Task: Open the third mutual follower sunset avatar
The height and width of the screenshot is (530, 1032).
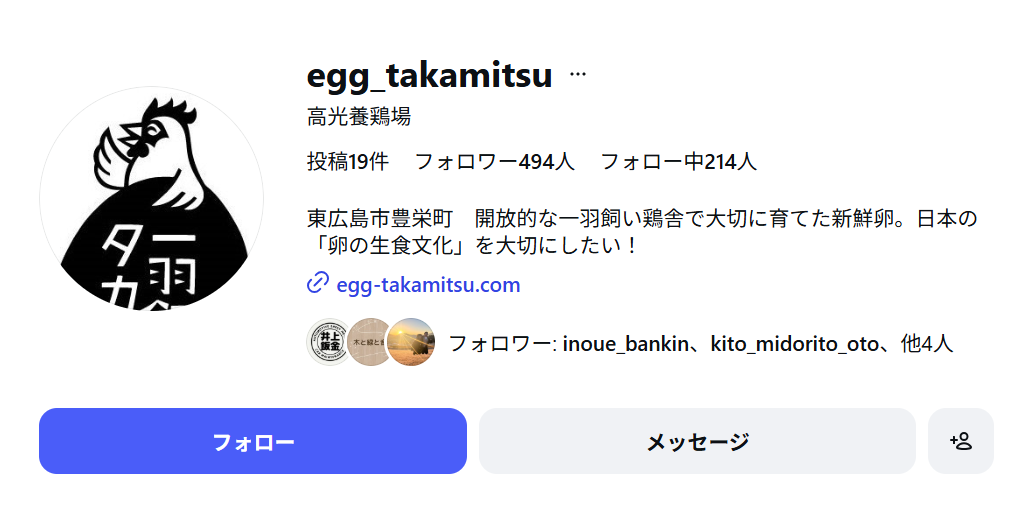Action: click(411, 342)
